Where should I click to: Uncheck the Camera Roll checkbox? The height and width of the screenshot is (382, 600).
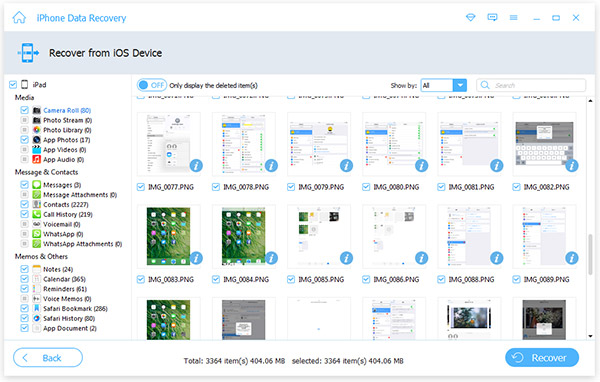pos(24,110)
